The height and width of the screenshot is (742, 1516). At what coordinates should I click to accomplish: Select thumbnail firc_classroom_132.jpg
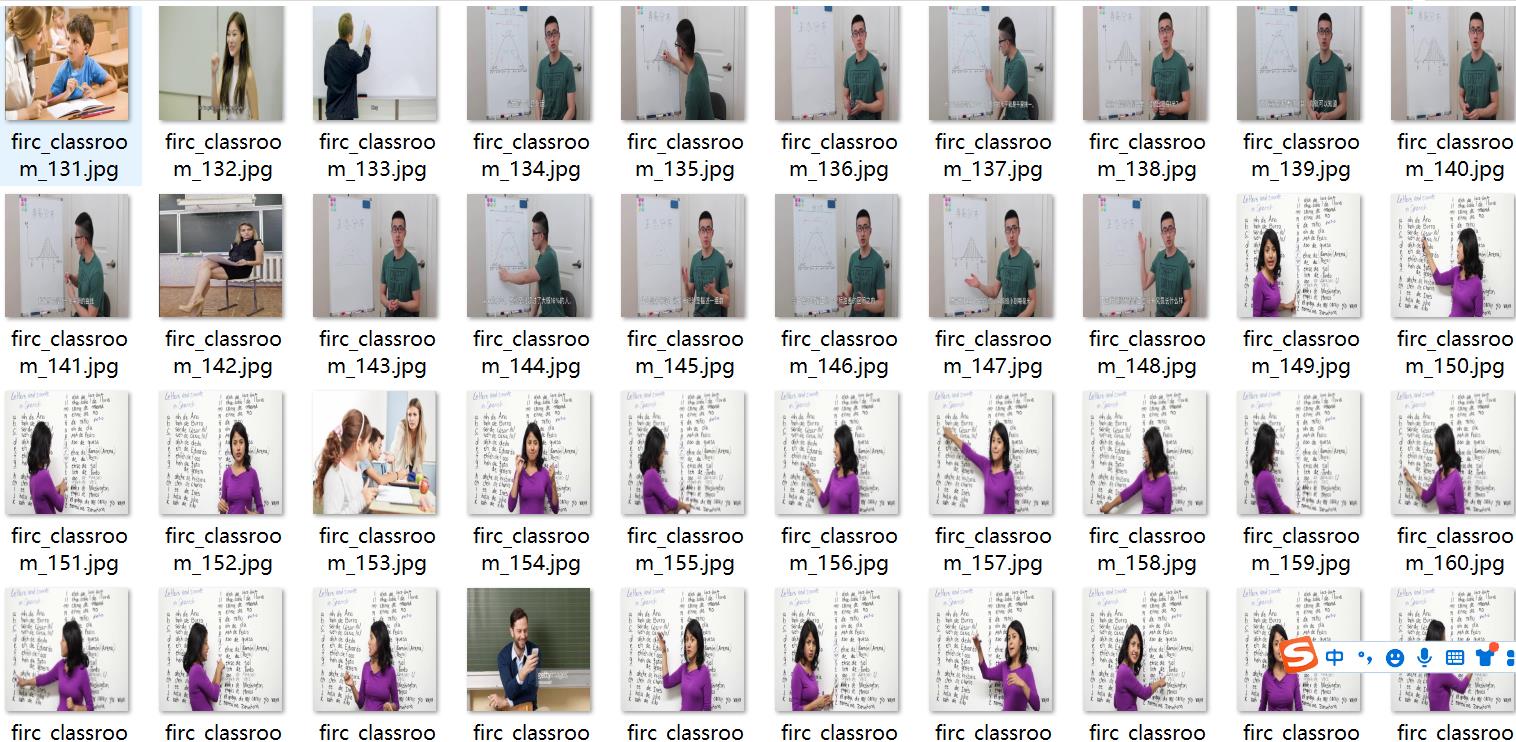point(221,63)
